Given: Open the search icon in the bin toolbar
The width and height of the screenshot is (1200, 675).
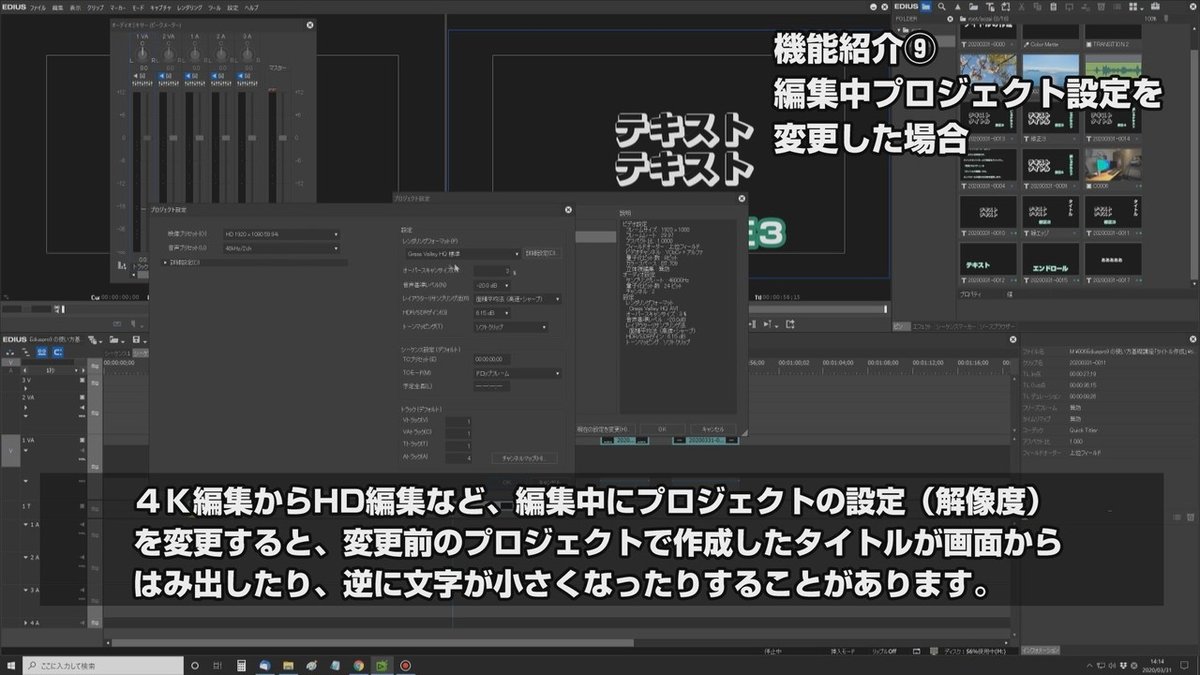Looking at the screenshot, I should (941, 6).
